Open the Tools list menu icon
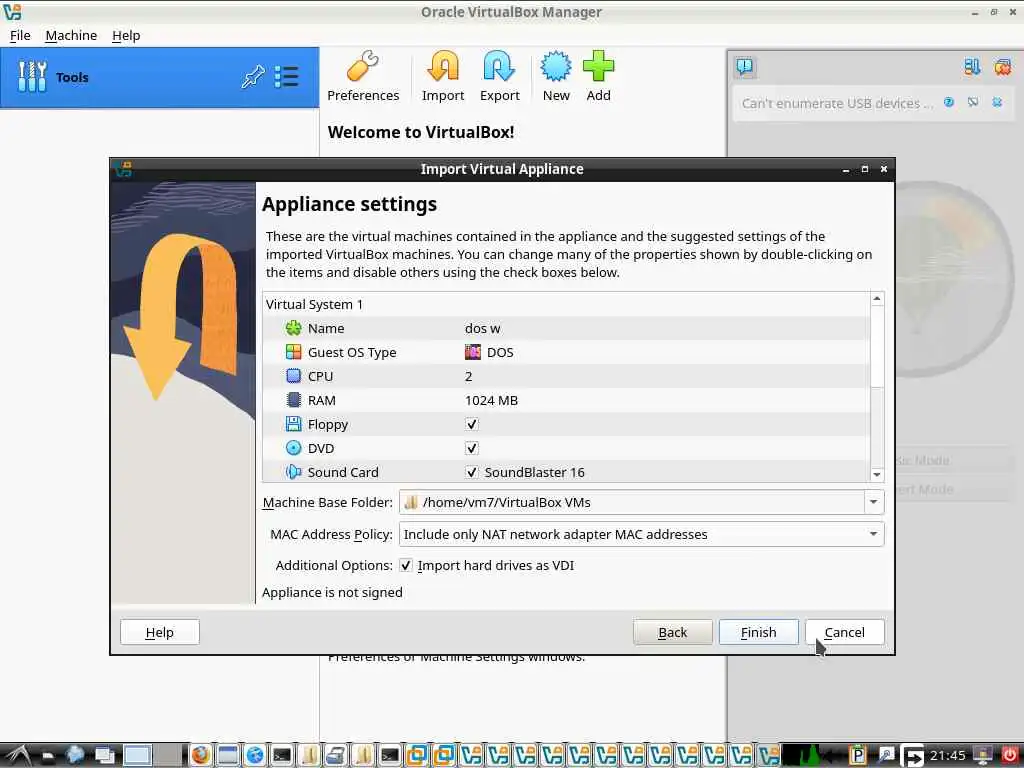 pyautogui.click(x=286, y=77)
